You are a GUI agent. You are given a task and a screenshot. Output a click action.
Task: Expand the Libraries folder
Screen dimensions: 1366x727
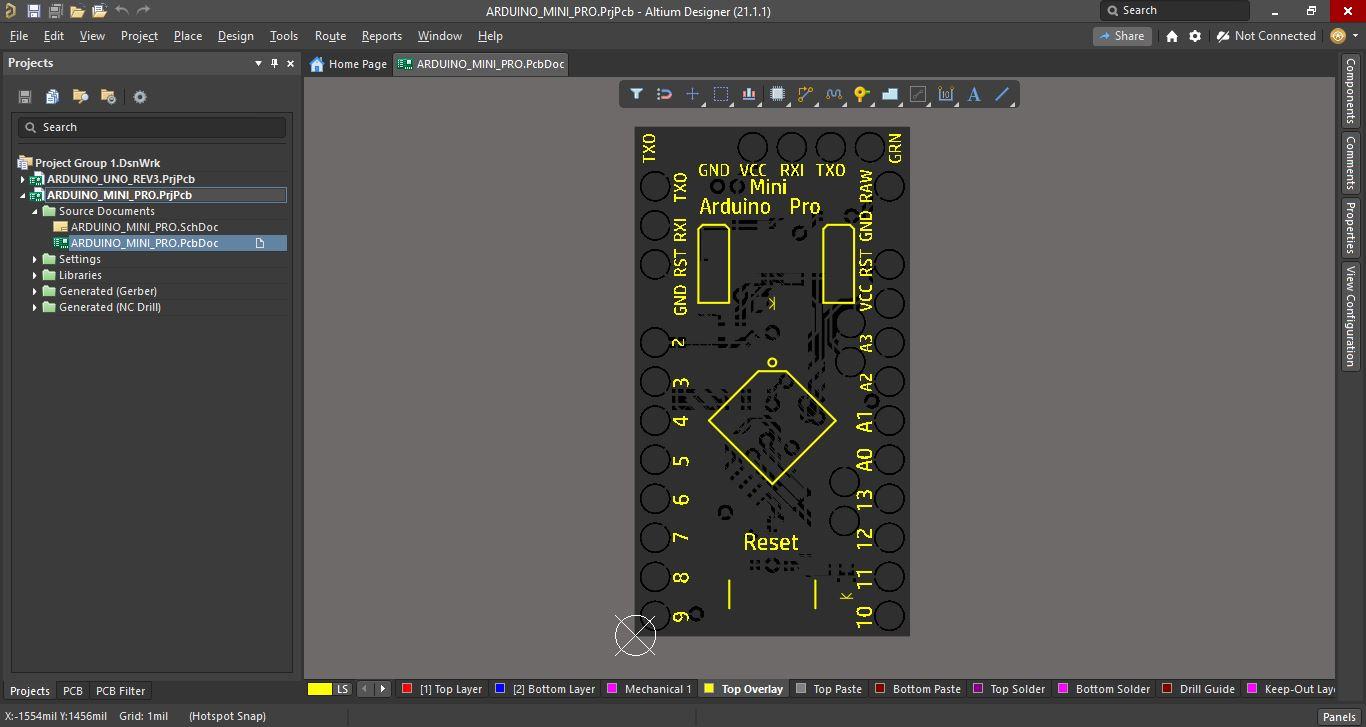[x=35, y=275]
